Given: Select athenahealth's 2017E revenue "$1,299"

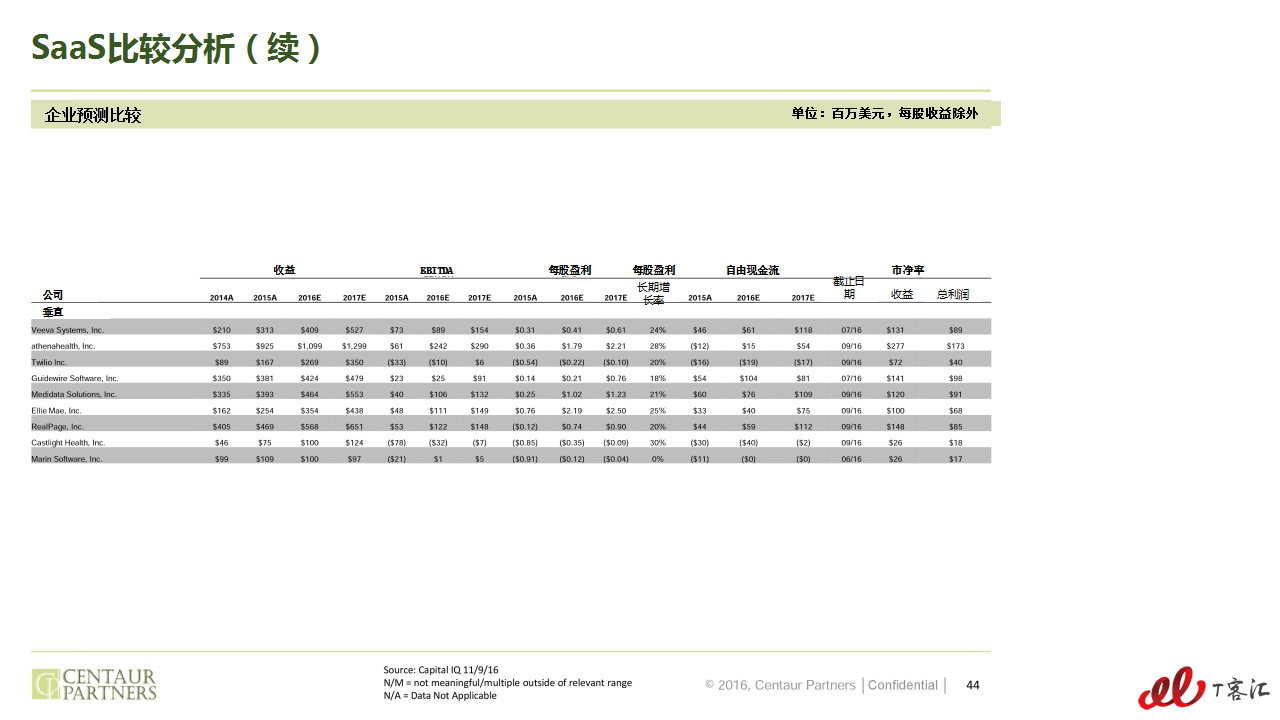Looking at the screenshot, I should pos(354,346).
